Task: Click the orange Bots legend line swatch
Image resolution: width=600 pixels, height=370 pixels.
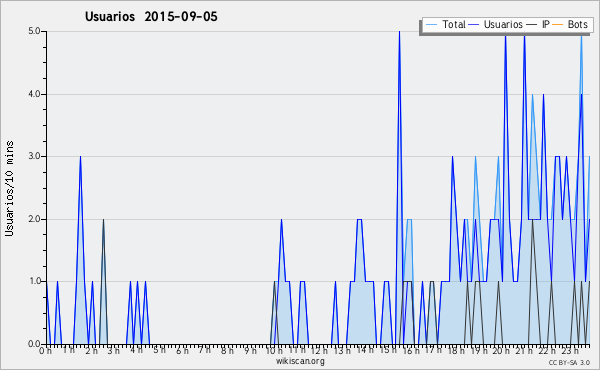Action: coord(558,25)
